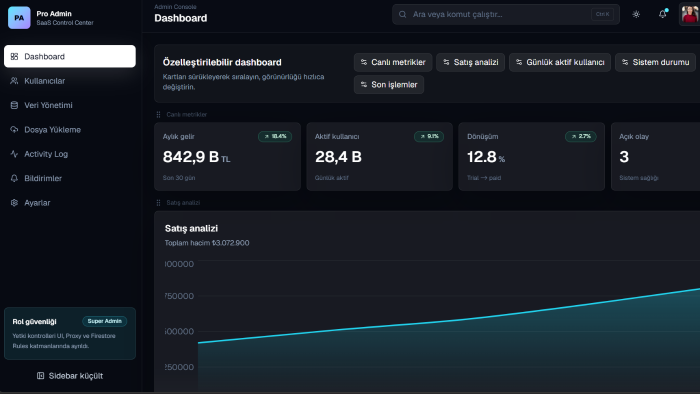The image size is (700, 394).
Task: Click the '842,9 B' revenue value
Action: (191, 157)
